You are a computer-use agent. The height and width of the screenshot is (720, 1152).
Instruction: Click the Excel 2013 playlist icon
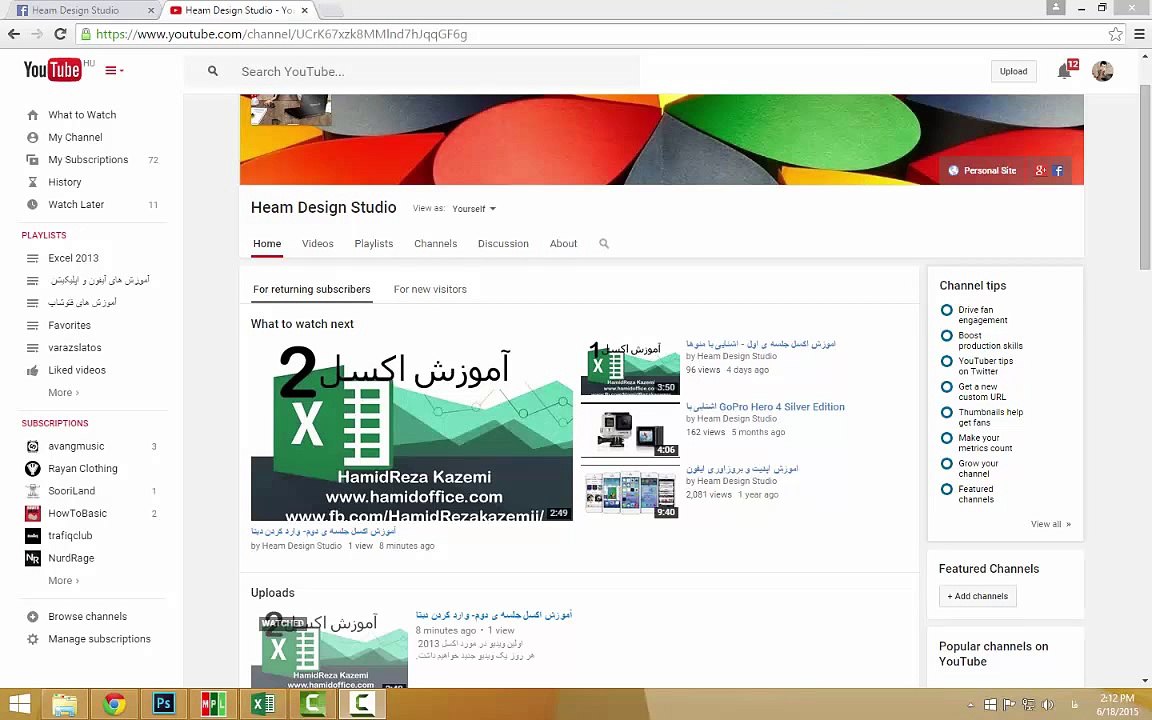coord(32,259)
